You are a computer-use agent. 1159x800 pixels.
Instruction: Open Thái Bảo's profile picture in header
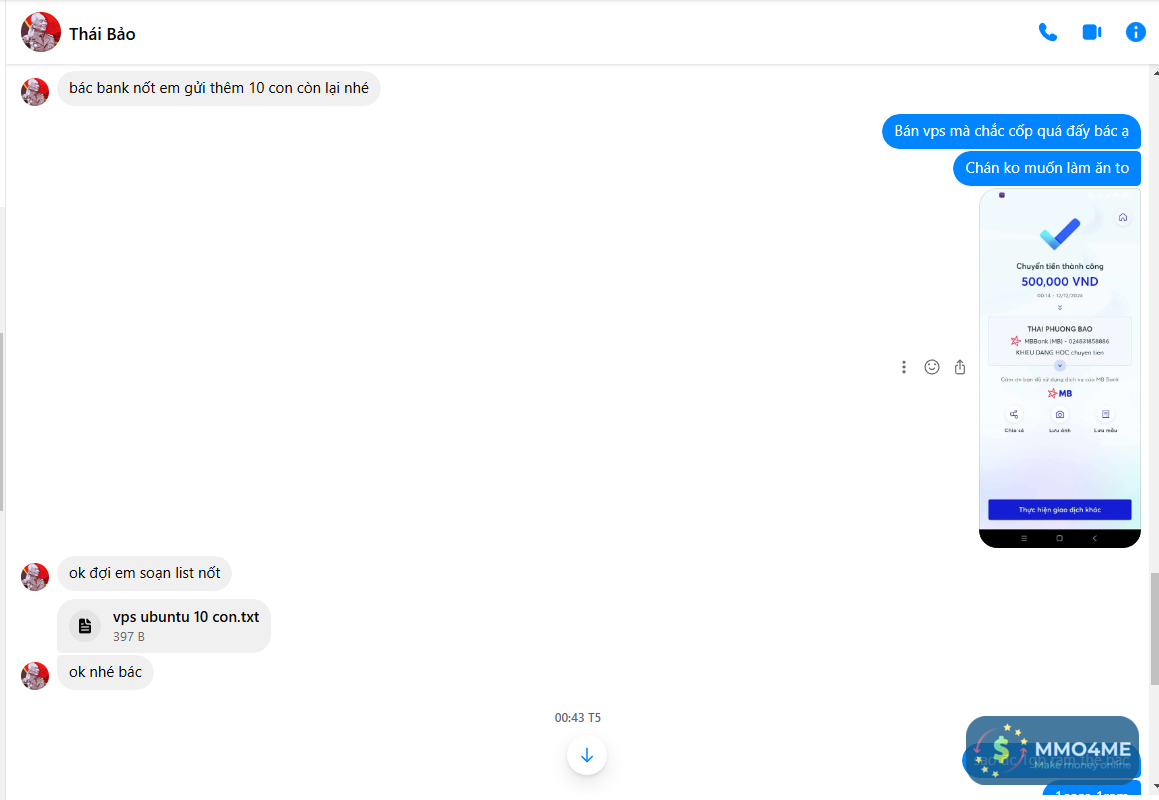coord(41,33)
